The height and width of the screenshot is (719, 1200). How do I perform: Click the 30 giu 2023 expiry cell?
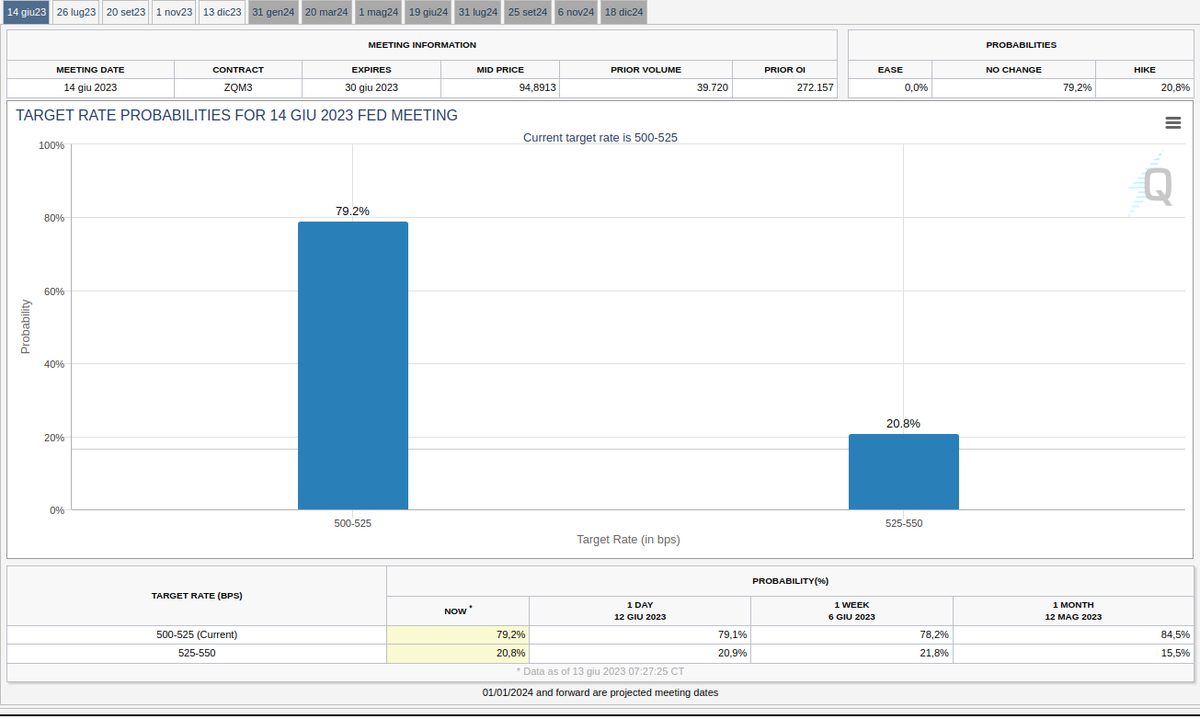click(371, 88)
